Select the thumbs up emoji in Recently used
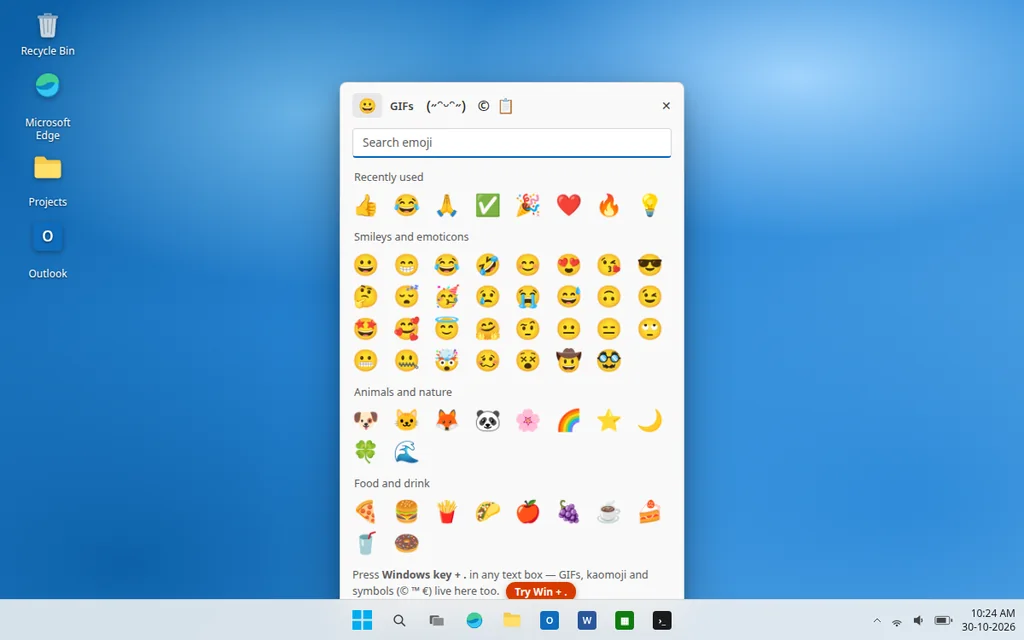 tap(366, 205)
